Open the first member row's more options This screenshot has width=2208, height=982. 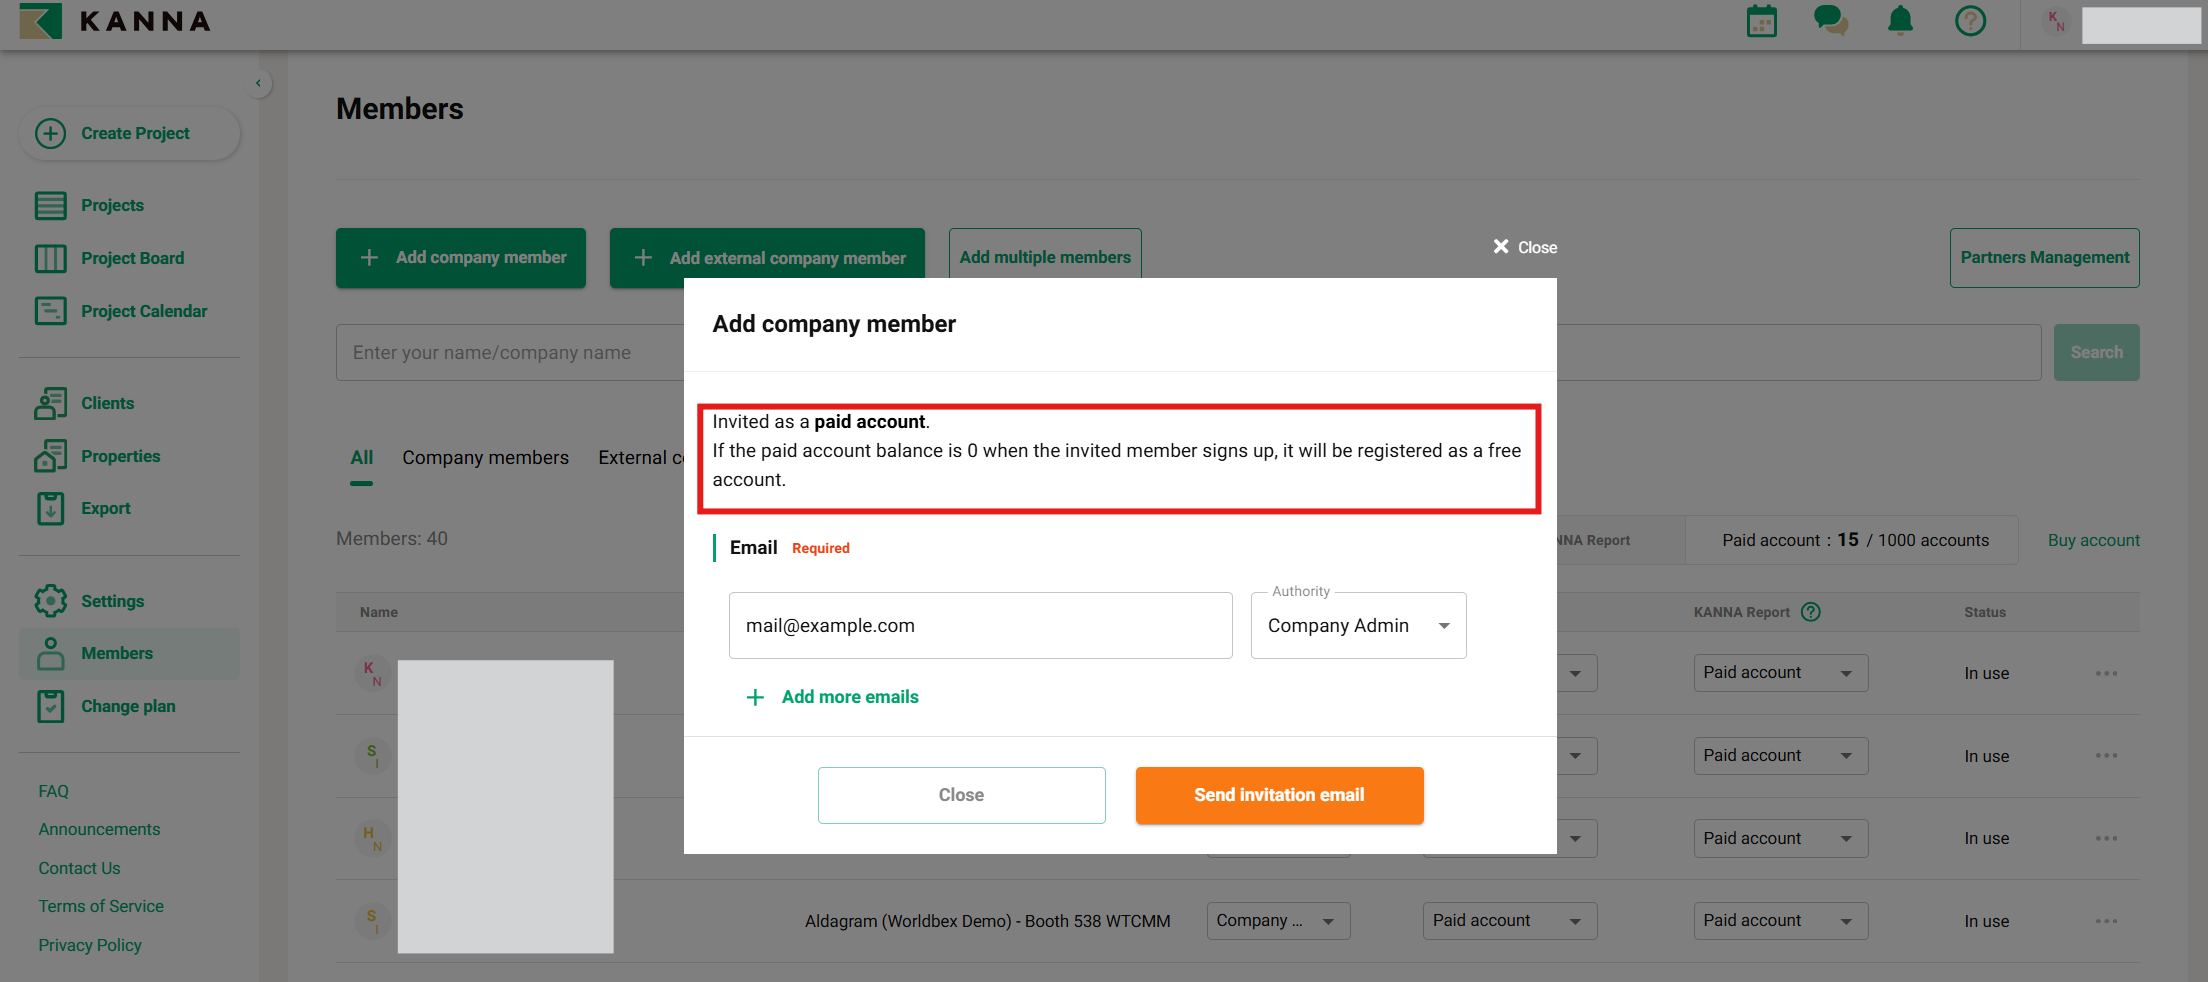(2106, 673)
